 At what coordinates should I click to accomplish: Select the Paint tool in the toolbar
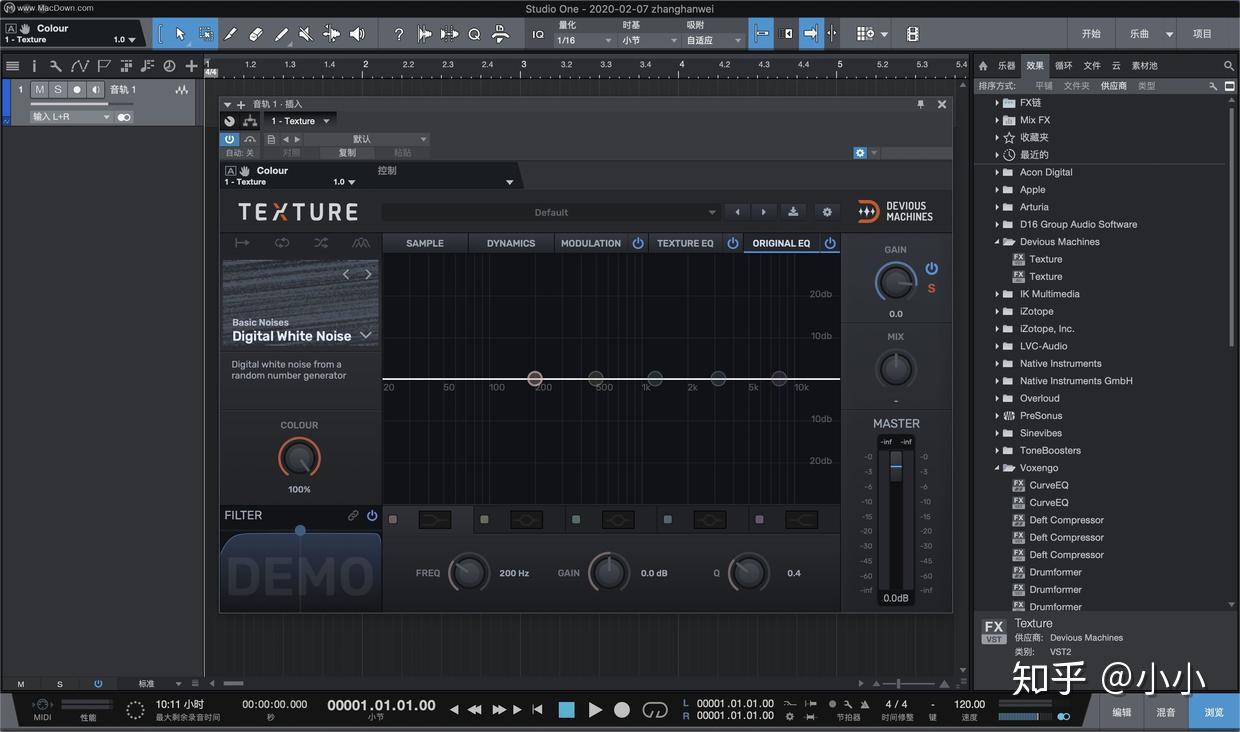point(282,33)
